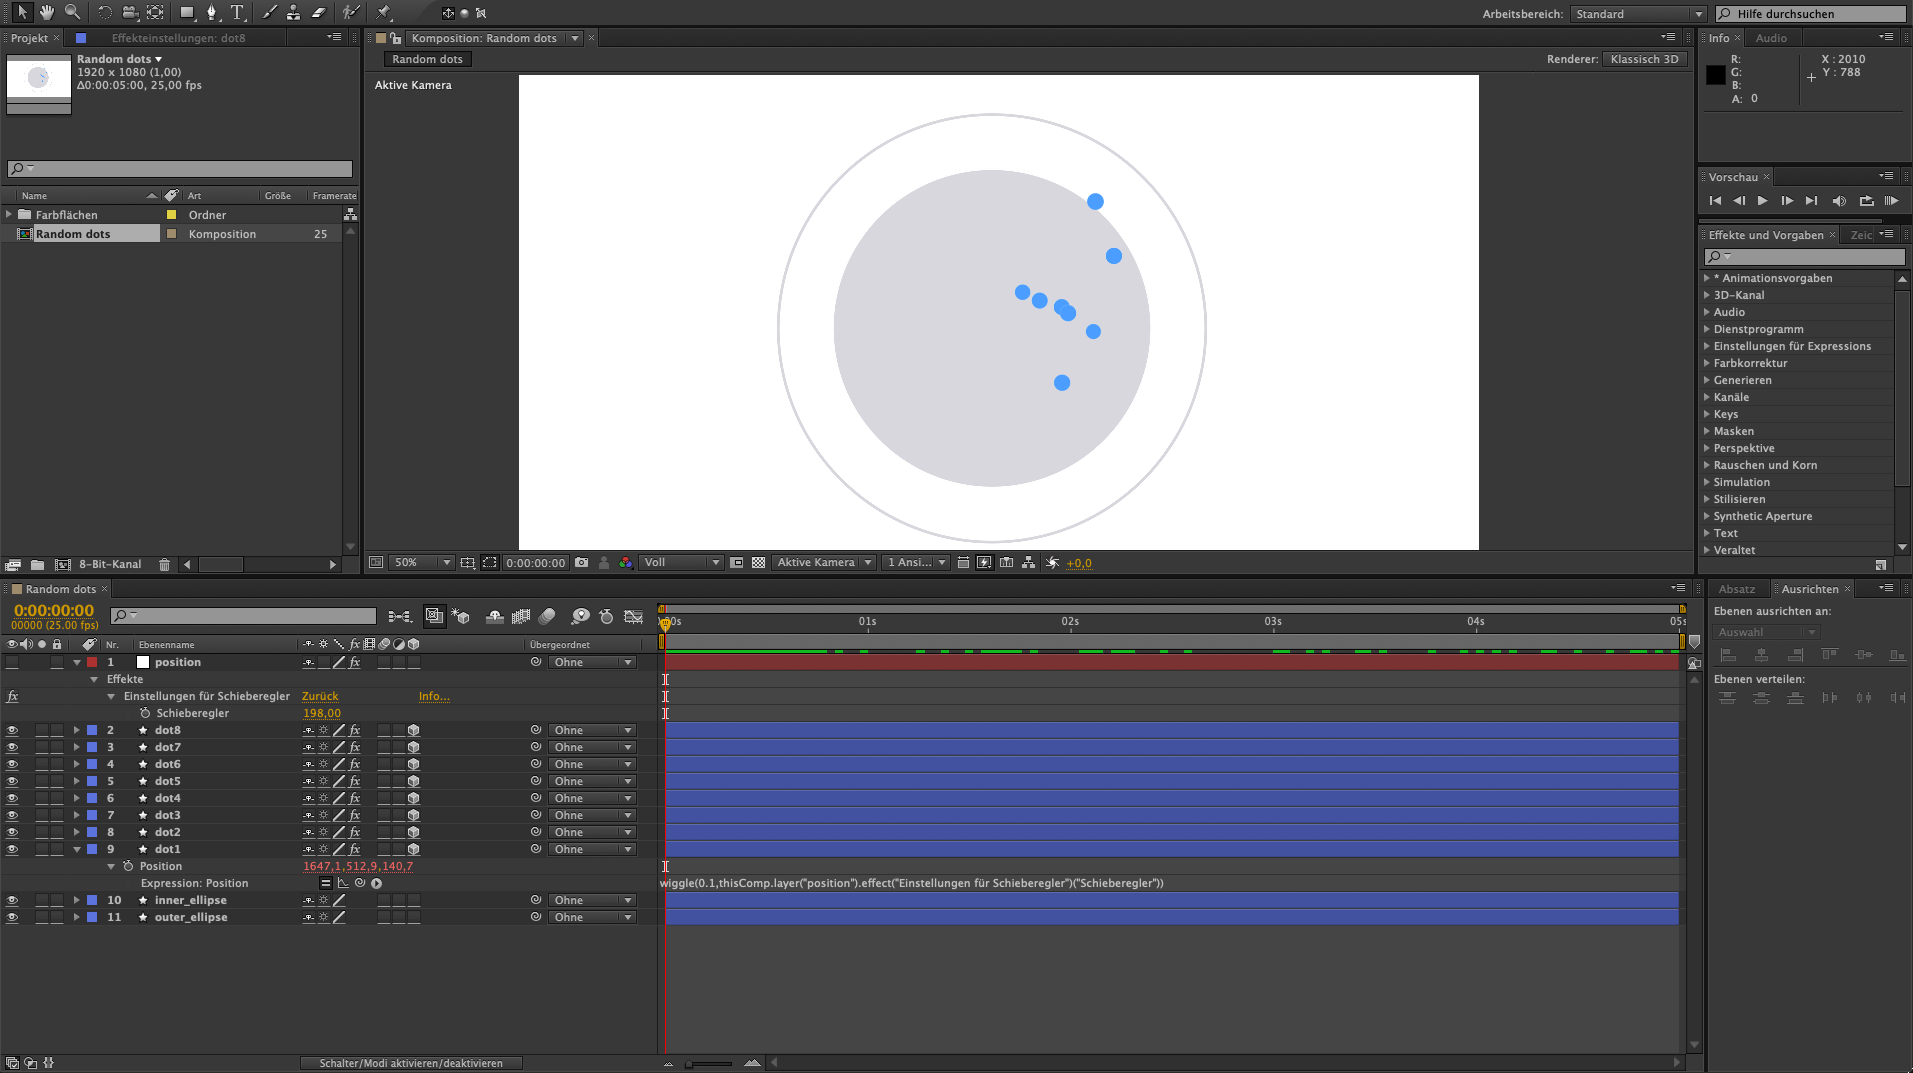Expand the dot5 layer properties
1913x1073 pixels.
pyautogui.click(x=77, y=782)
